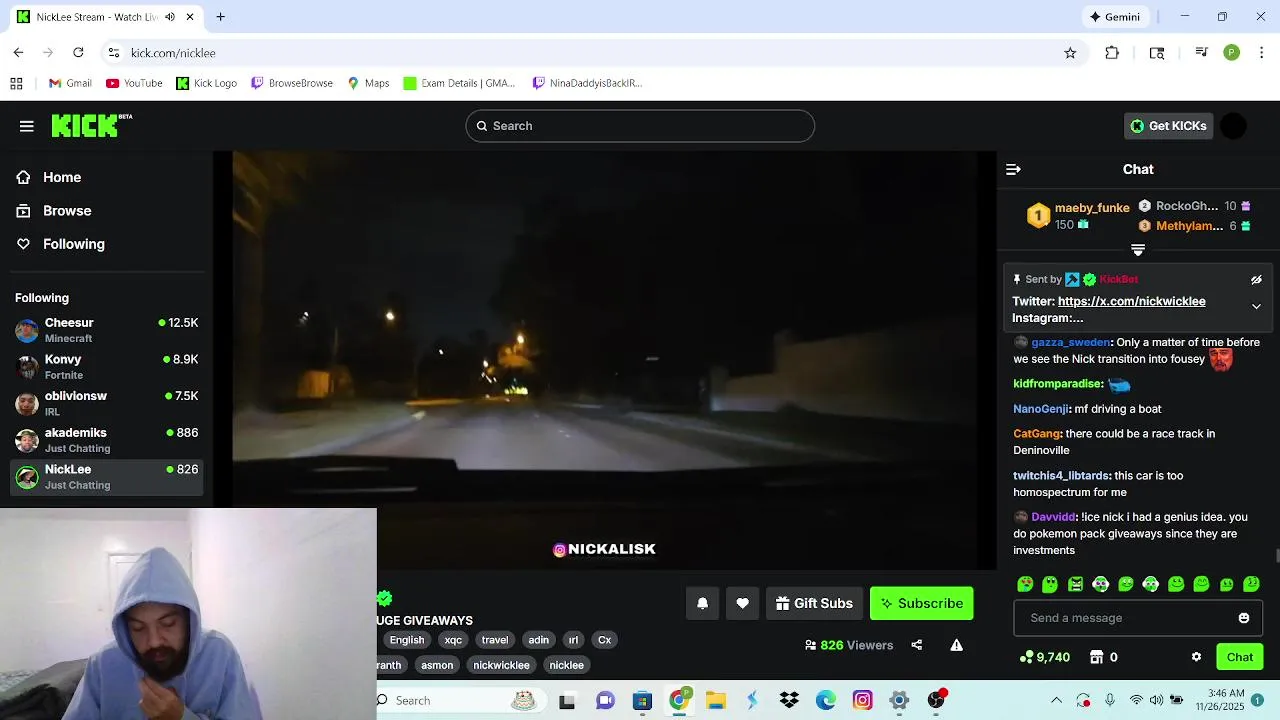Toggle stream notifications with the bell icon

(x=702, y=603)
